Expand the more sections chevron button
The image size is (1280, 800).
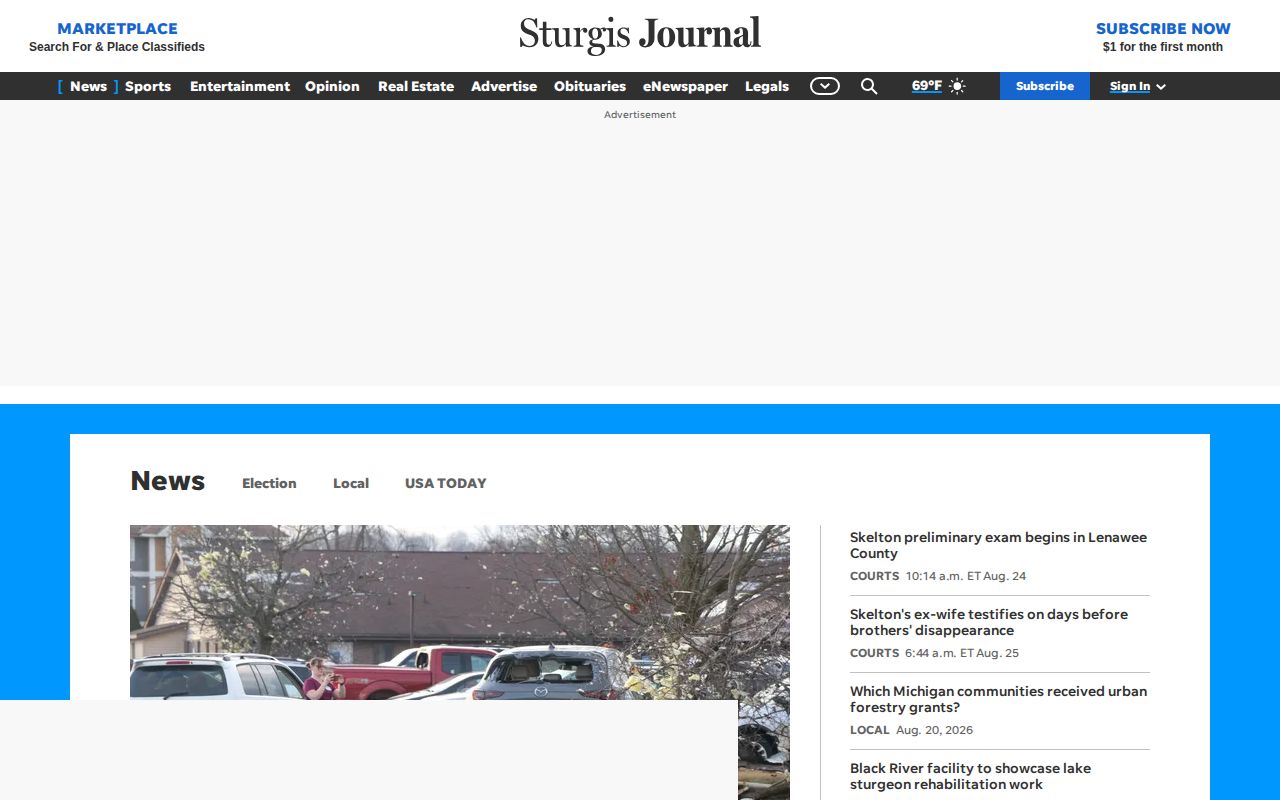[x=825, y=86]
